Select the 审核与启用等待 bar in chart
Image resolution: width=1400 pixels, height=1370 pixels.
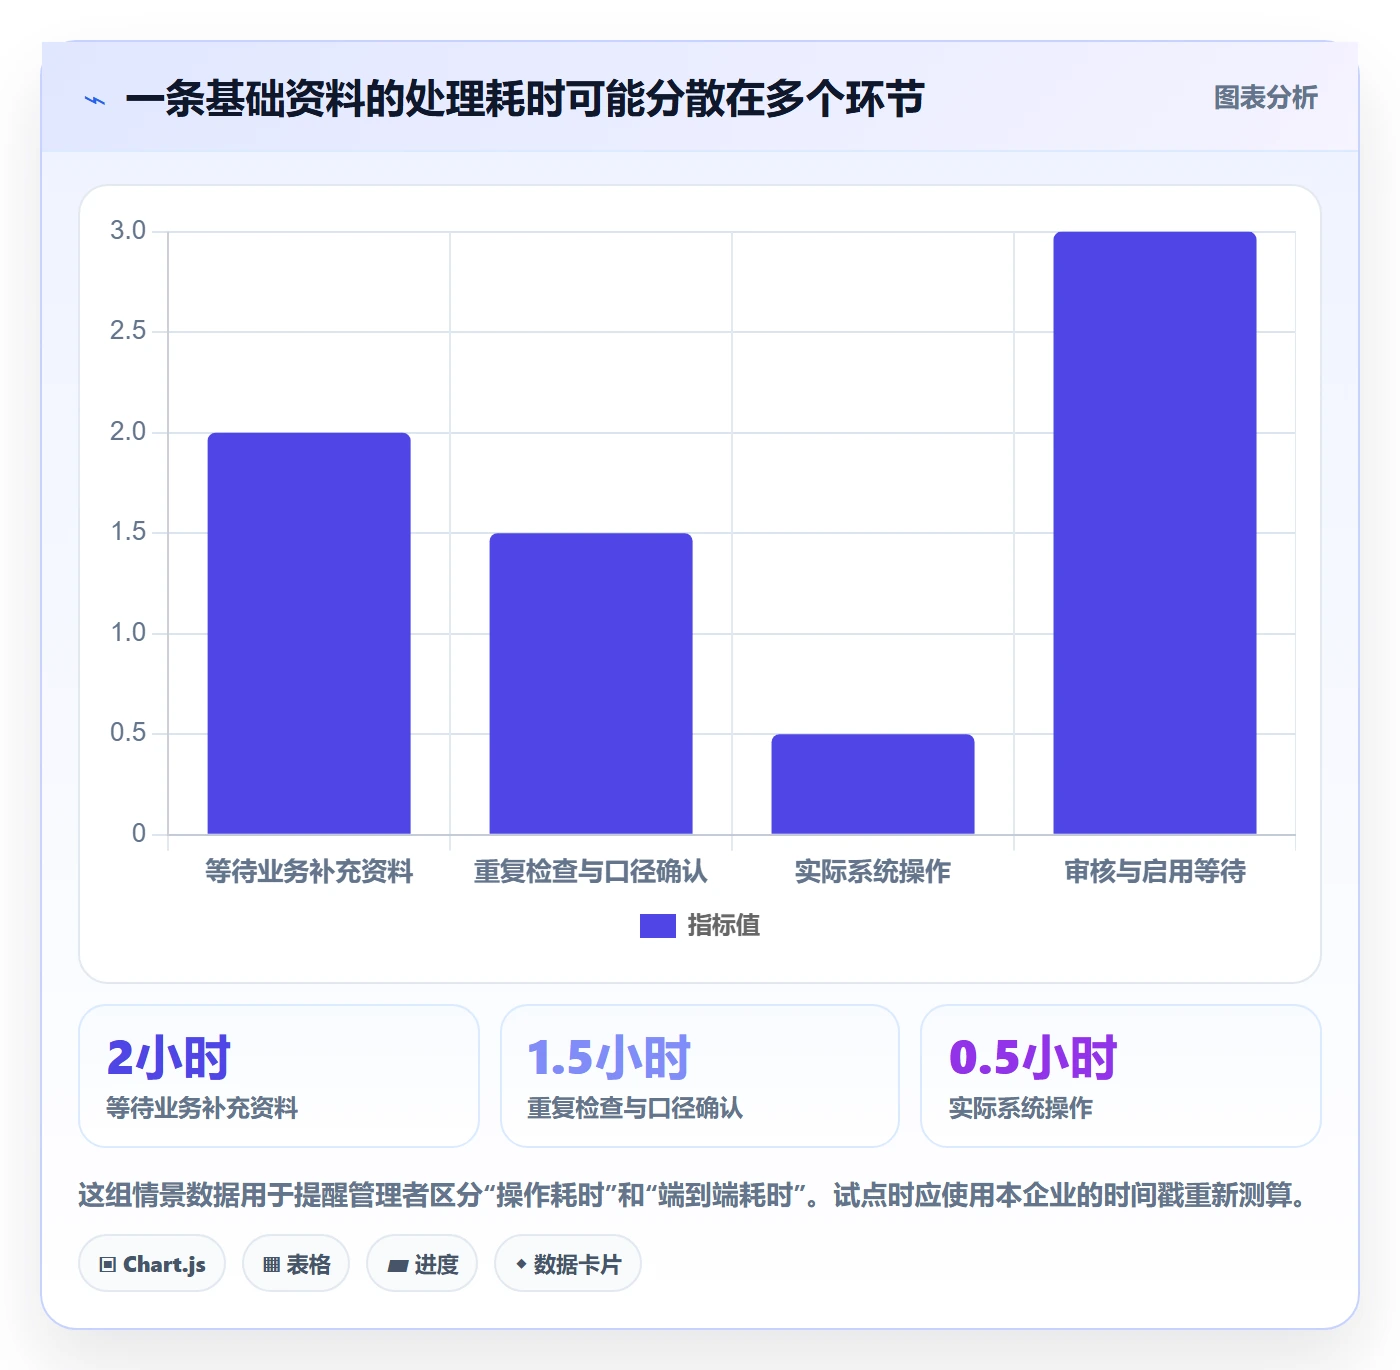[x=1155, y=533]
